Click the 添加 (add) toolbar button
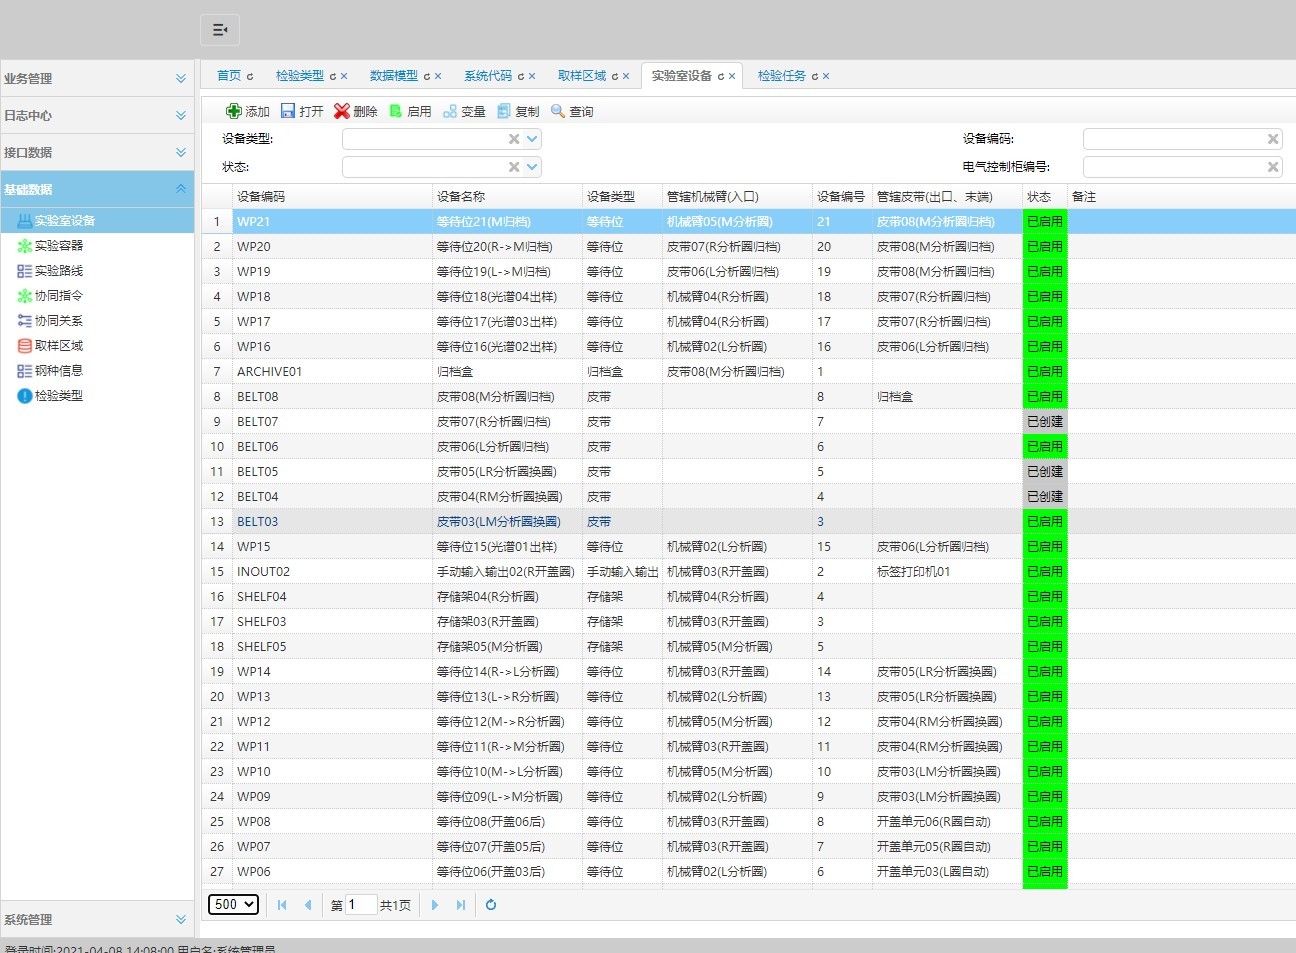The image size is (1296, 953). click(x=248, y=111)
